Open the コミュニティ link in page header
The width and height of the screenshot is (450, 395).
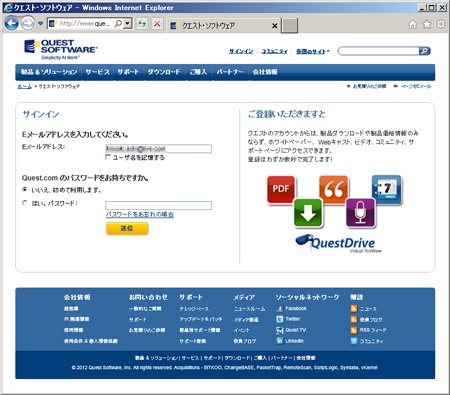point(274,51)
